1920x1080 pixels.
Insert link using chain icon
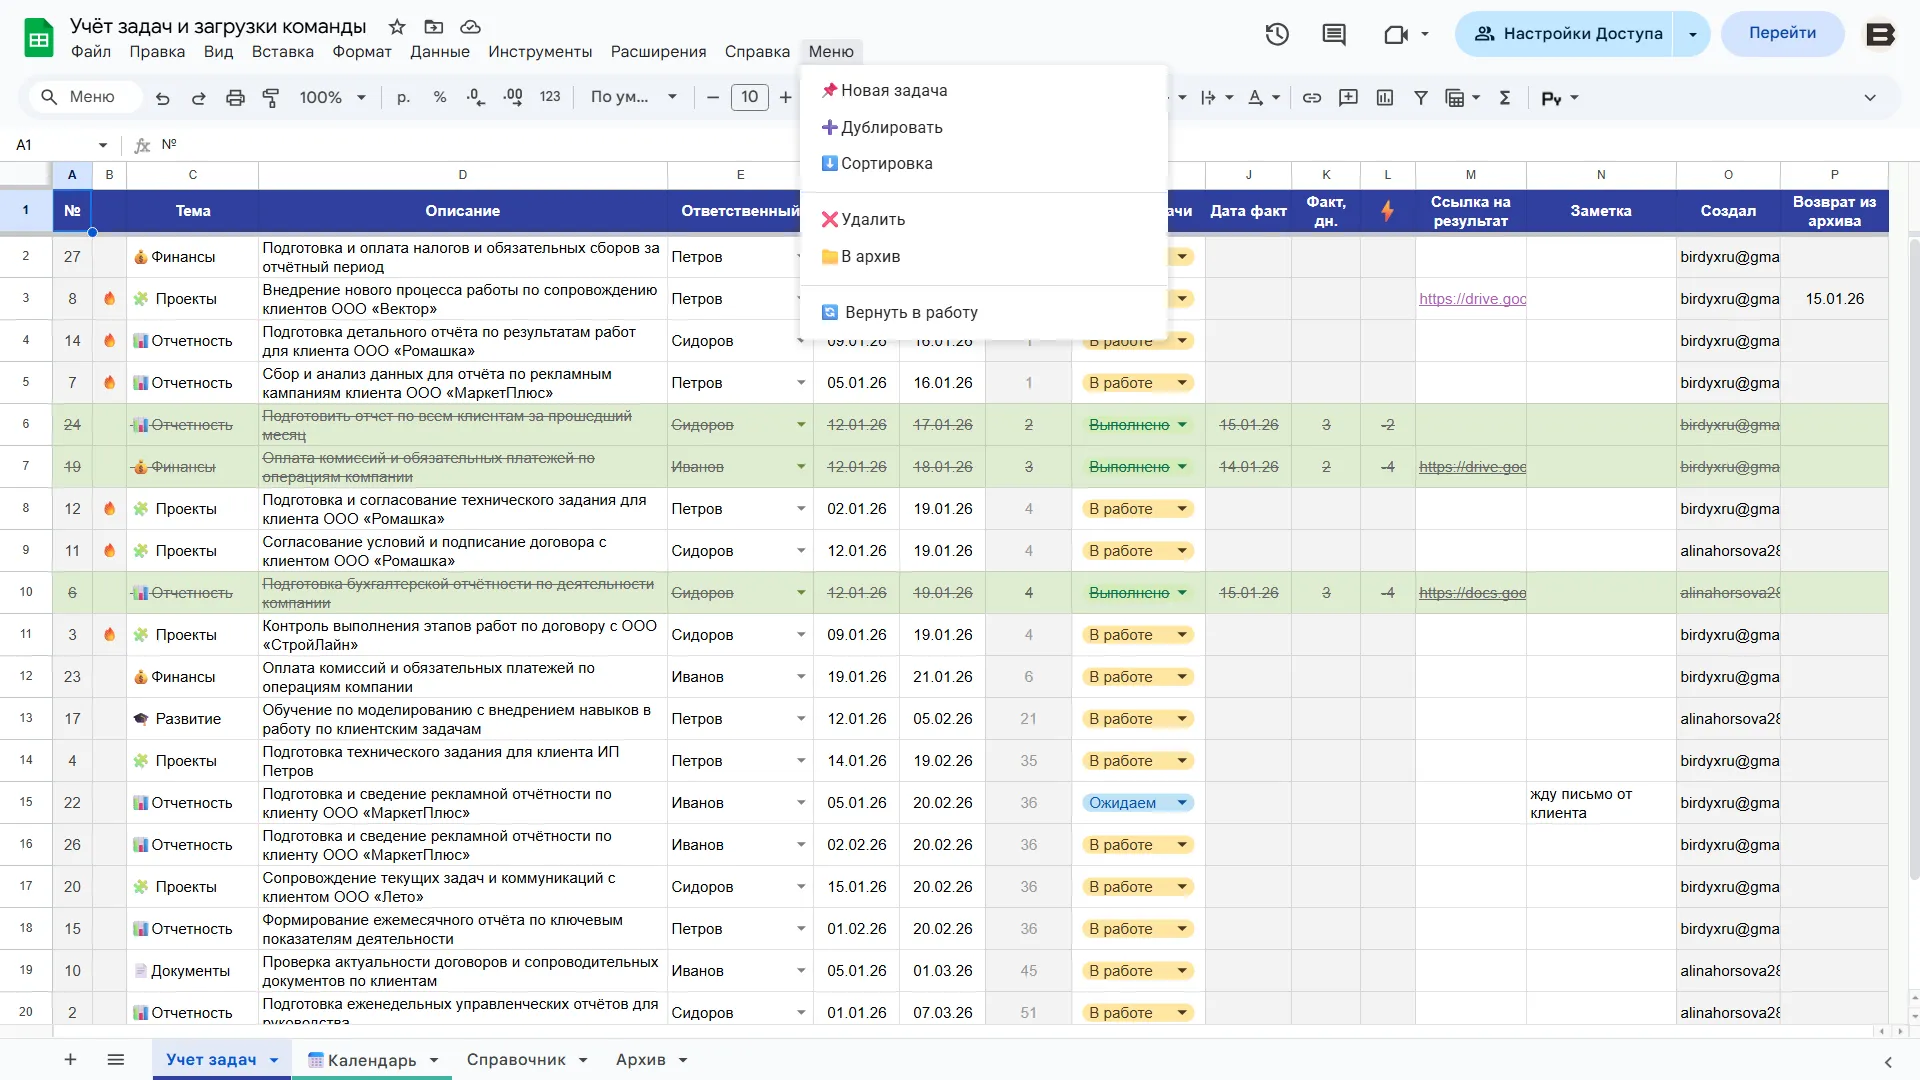tap(1312, 97)
